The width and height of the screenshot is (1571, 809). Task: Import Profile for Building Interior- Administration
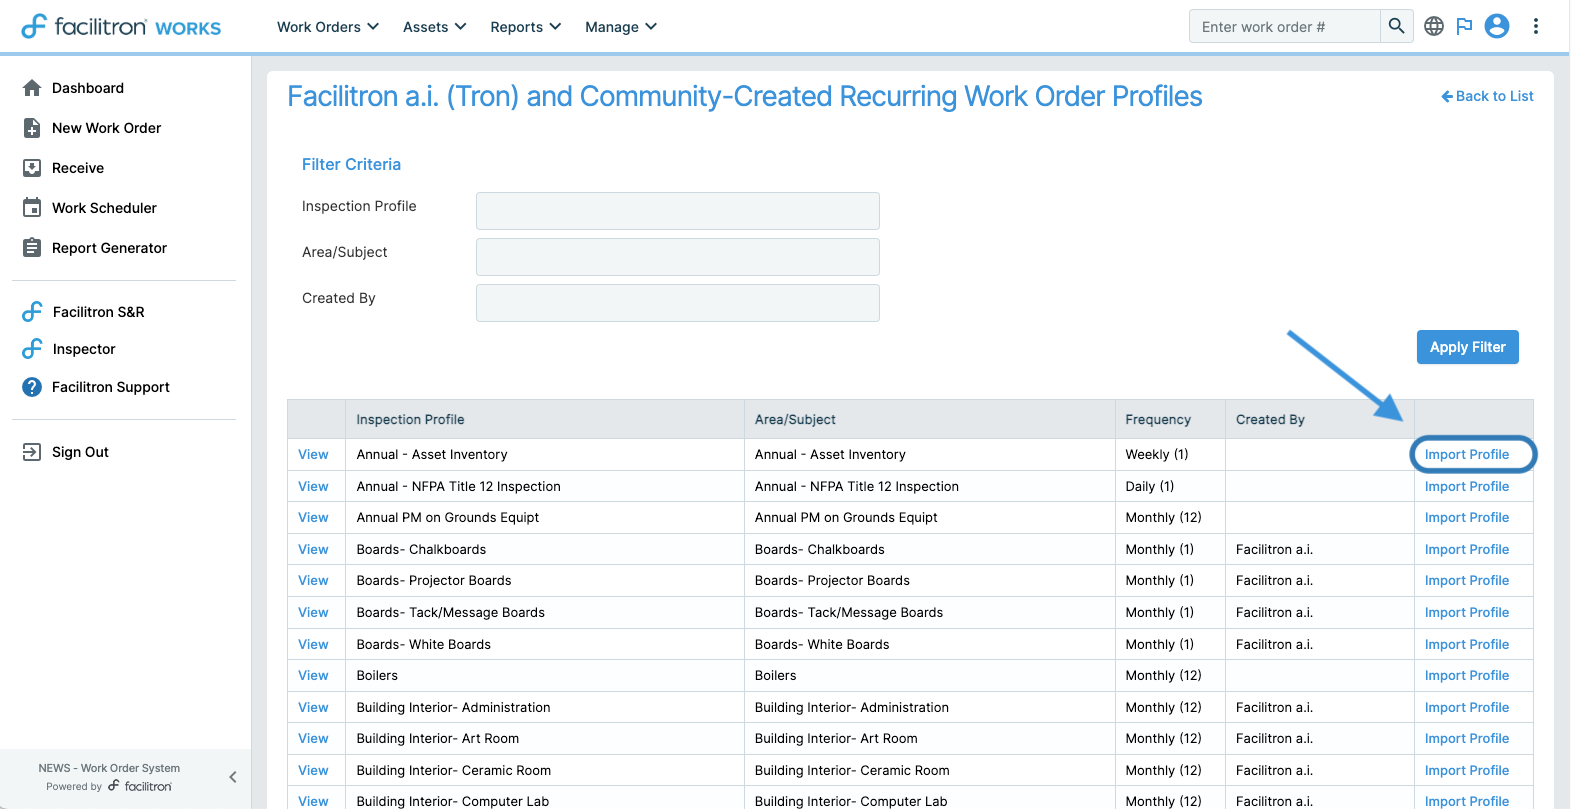pyautogui.click(x=1467, y=707)
